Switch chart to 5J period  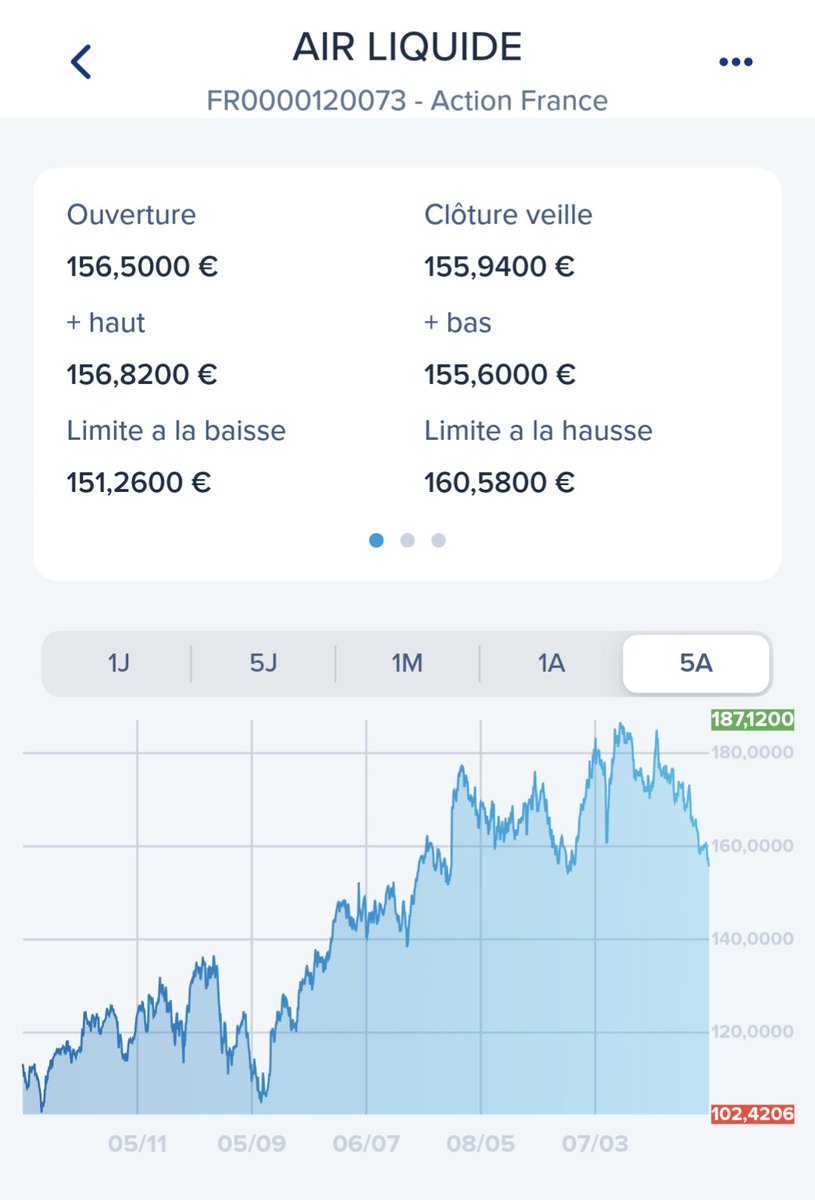(263, 663)
